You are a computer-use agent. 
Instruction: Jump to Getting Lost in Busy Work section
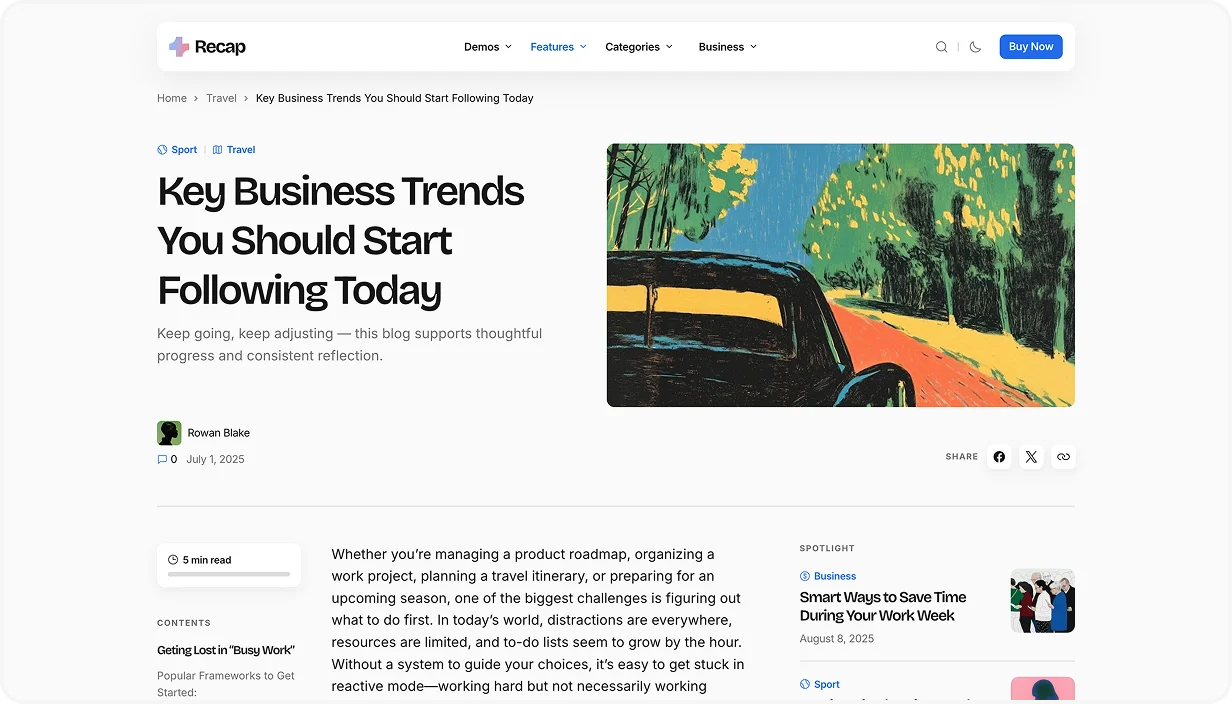(x=226, y=650)
